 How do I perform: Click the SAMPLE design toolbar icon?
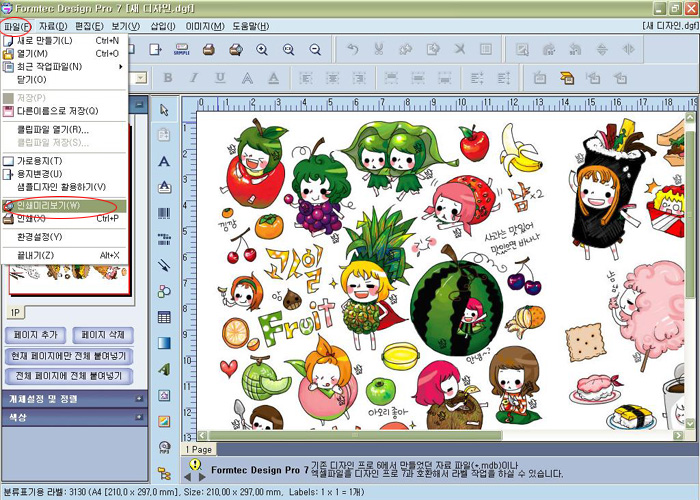pos(182,50)
